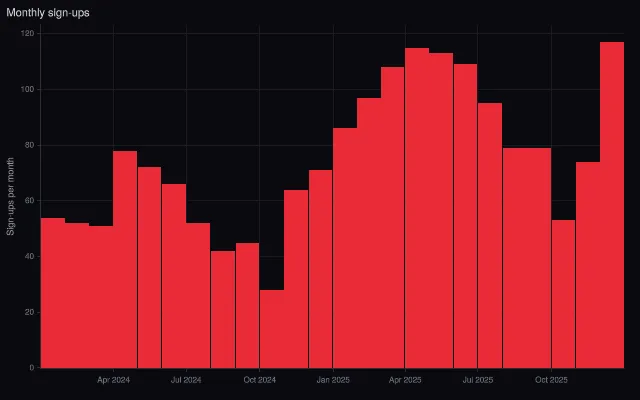This screenshot has height=400, width=640.
Task: Click the January 2025 bar reaching about 86
Action: [345, 248]
